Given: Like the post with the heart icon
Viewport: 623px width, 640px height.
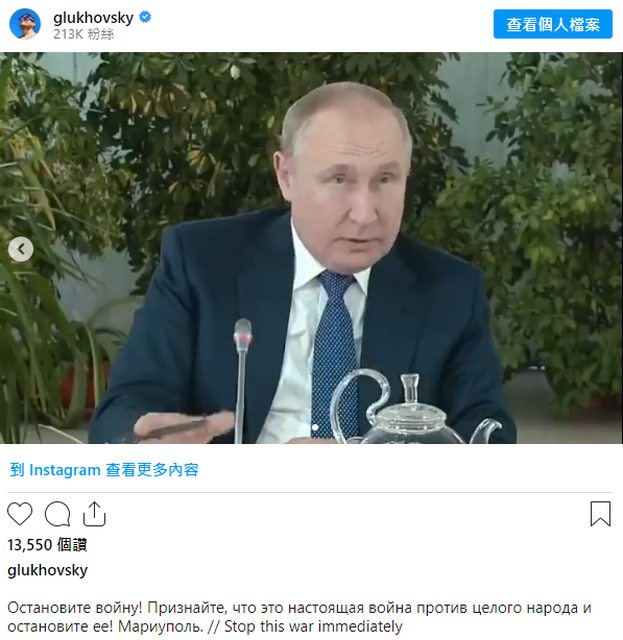Looking at the screenshot, I should [x=20, y=514].
